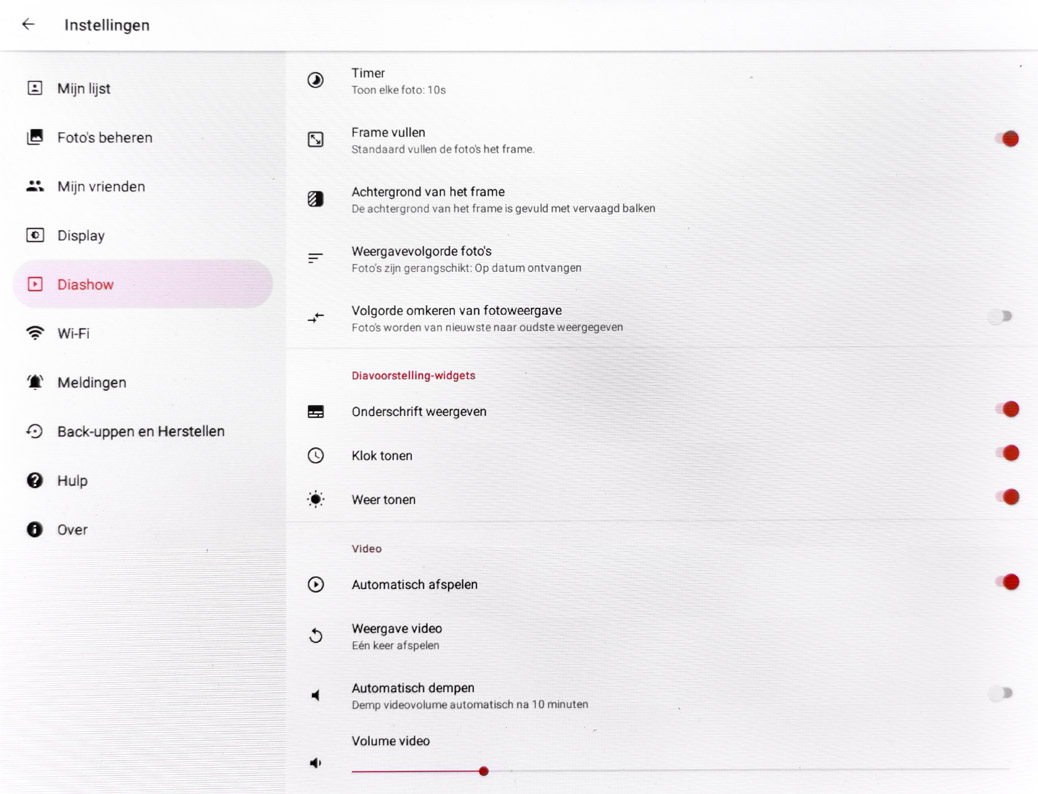Open Timer photo duration setting
This screenshot has height=794, width=1038.
[x=398, y=80]
